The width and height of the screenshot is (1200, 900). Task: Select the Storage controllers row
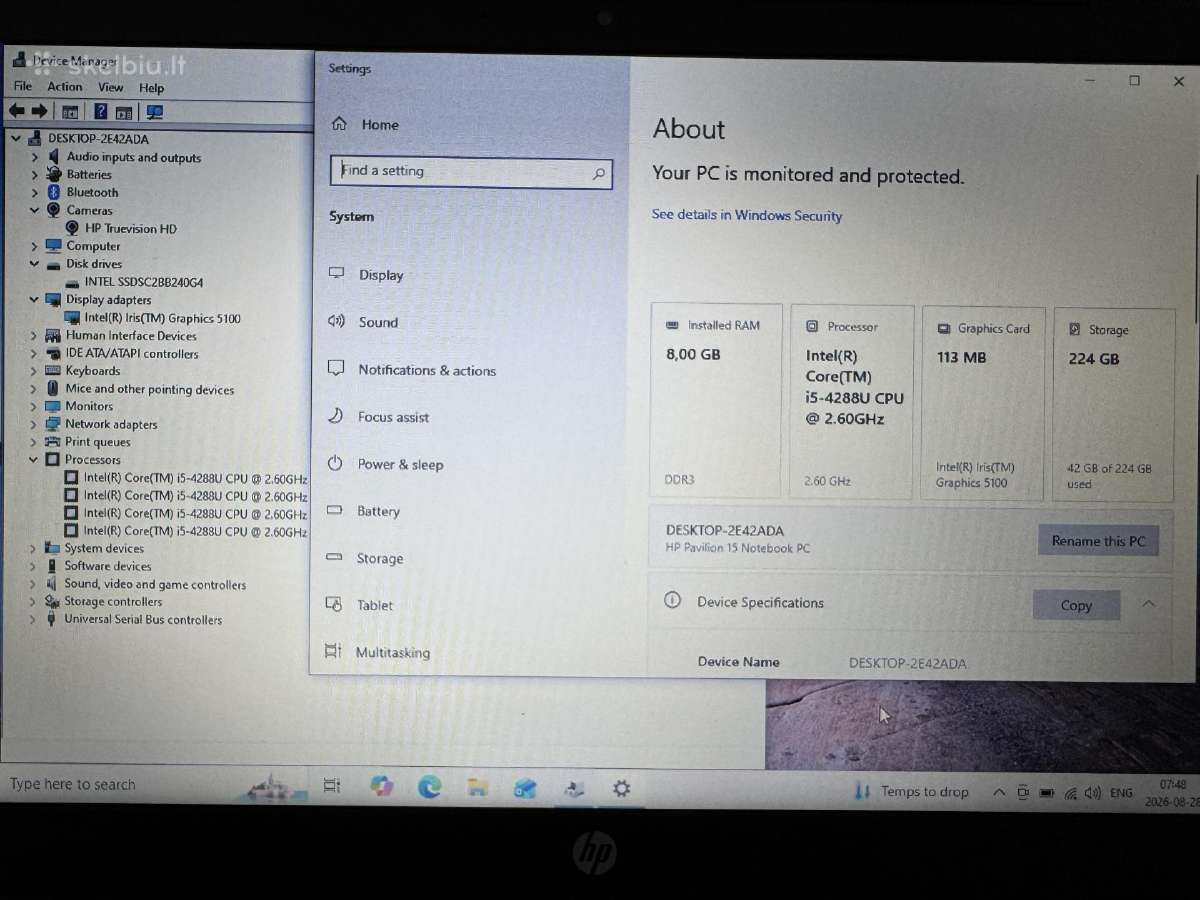tap(113, 602)
